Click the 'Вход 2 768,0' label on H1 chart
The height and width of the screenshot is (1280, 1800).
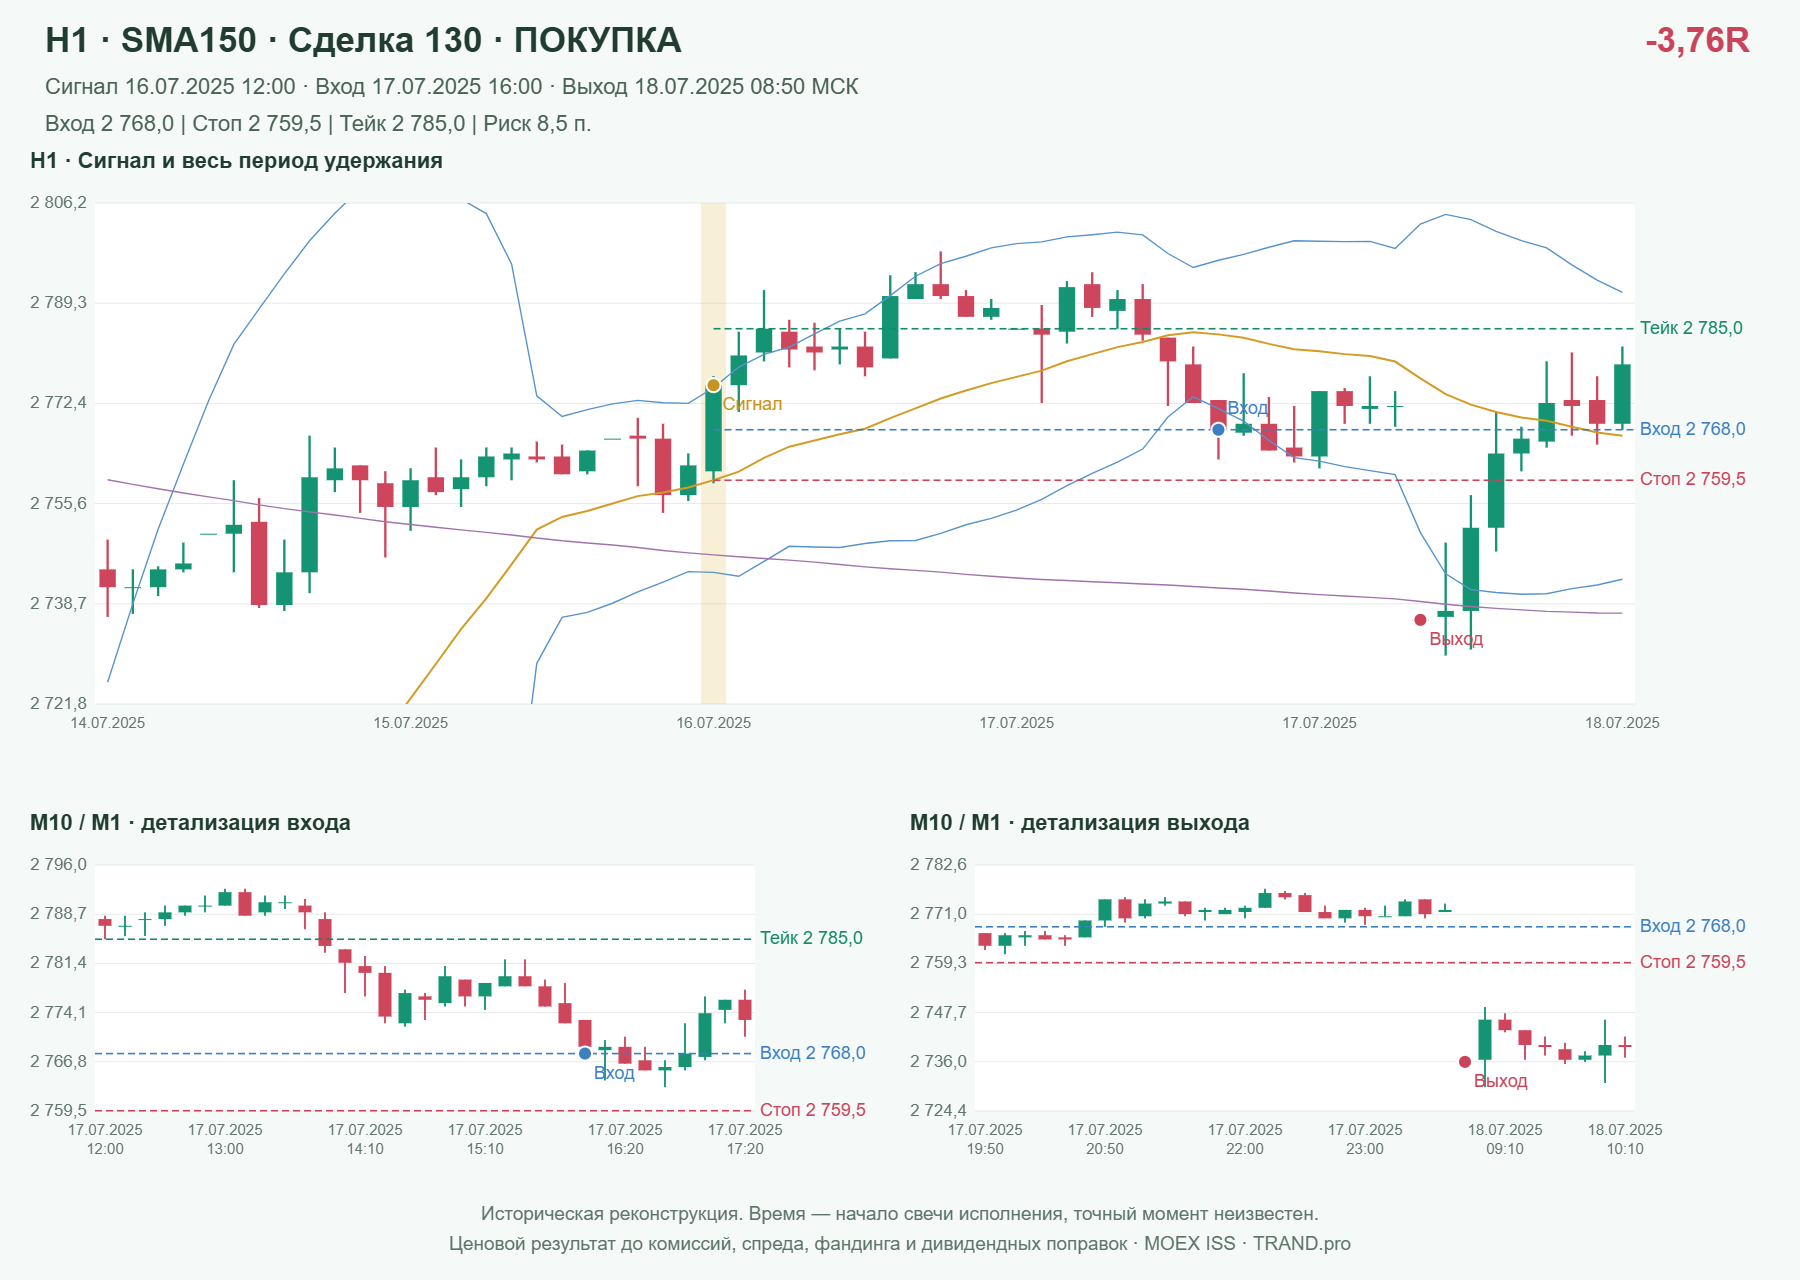(x=1692, y=429)
